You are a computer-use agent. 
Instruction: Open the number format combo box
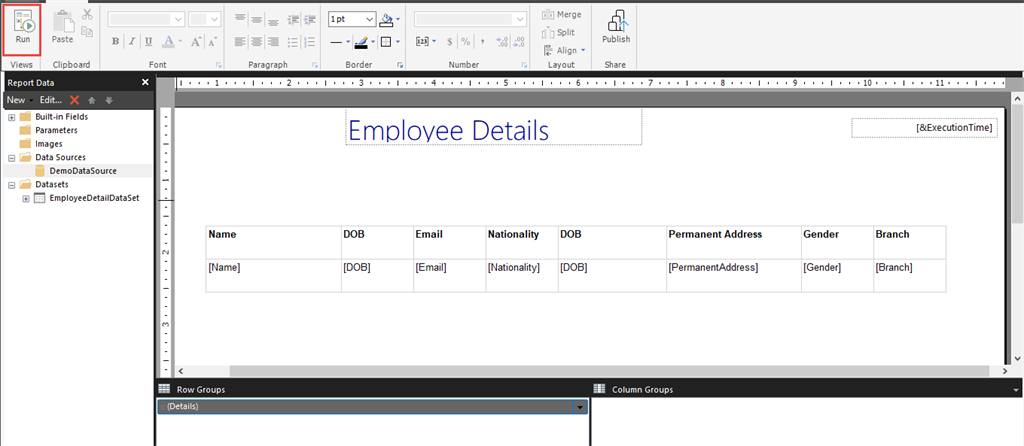pos(470,20)
